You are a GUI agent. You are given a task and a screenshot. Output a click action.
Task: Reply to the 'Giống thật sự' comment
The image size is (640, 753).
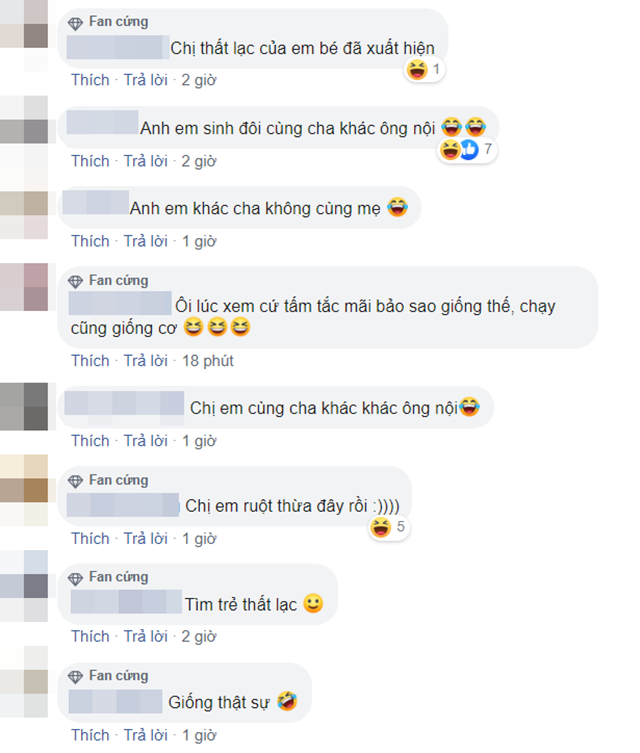point(145,735)
